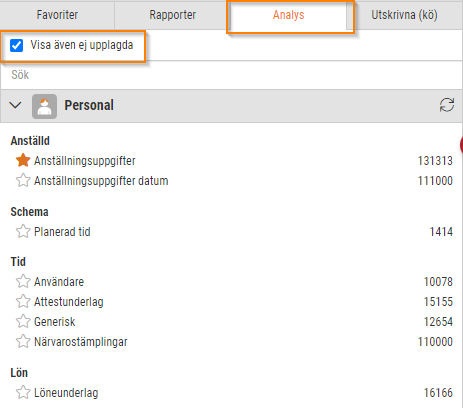Uncheck Visa även ej upplagda checkbox
Image resolution: width=463 pixels, height=408 pixels.
pos(17,45)
